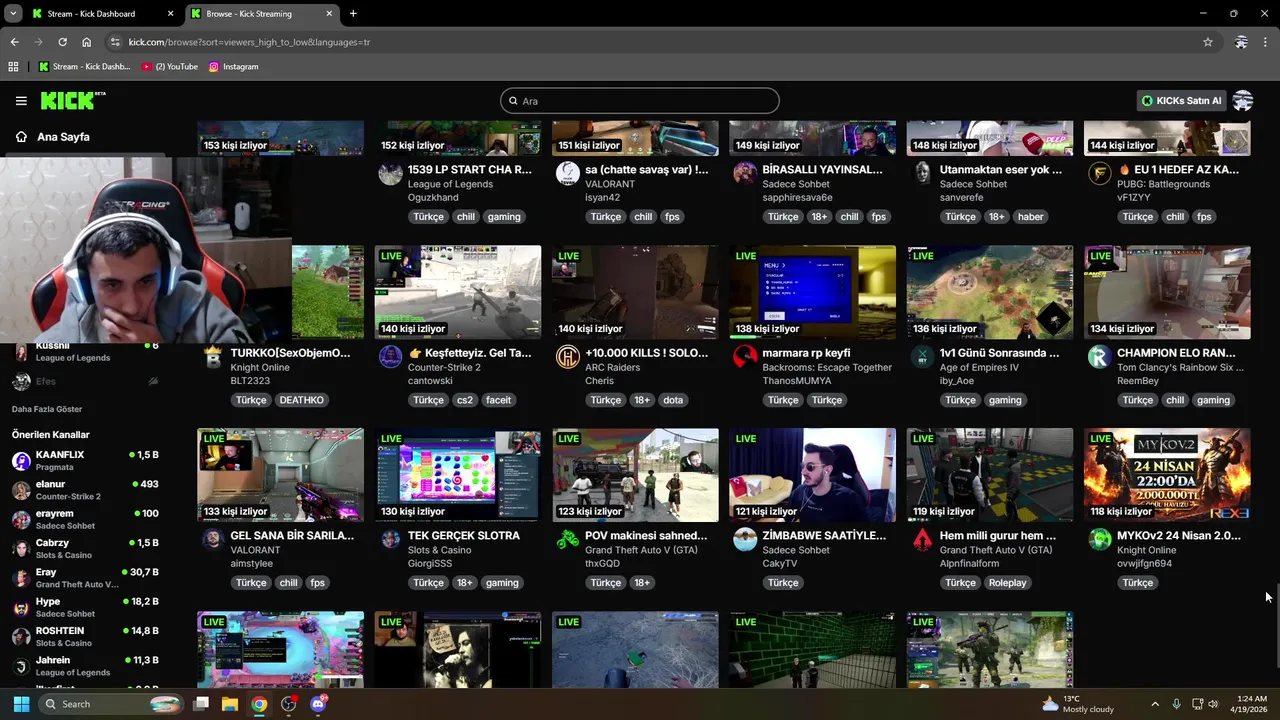1280x720 pixels.
Task: Open BLT2323 channel avatar
Action: click(x=212, y=356)
